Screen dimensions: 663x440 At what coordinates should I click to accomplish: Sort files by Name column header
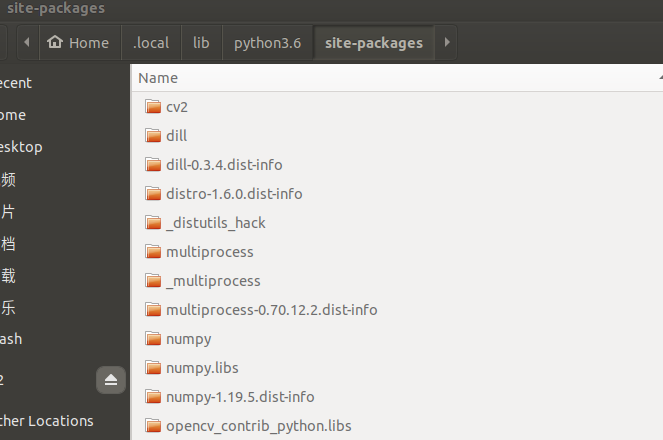pyautogui.click(x=158, y=78)
